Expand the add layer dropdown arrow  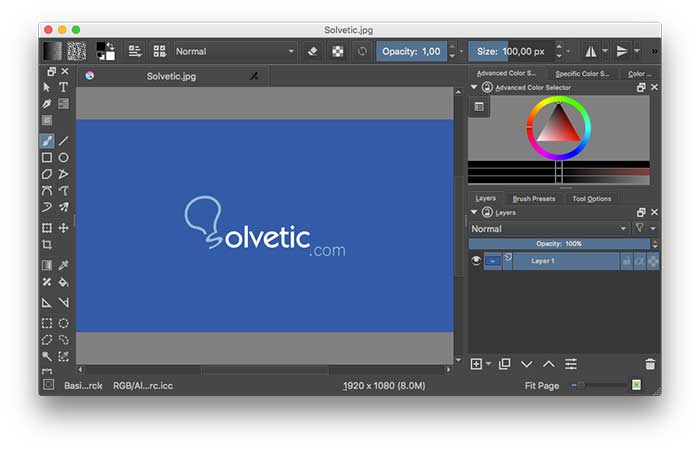(488, 364)
